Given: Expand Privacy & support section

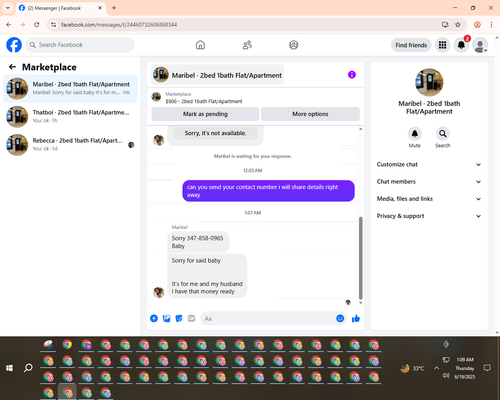Looking at the screenshot, I should pyautogui.click(x=429, y=216).
